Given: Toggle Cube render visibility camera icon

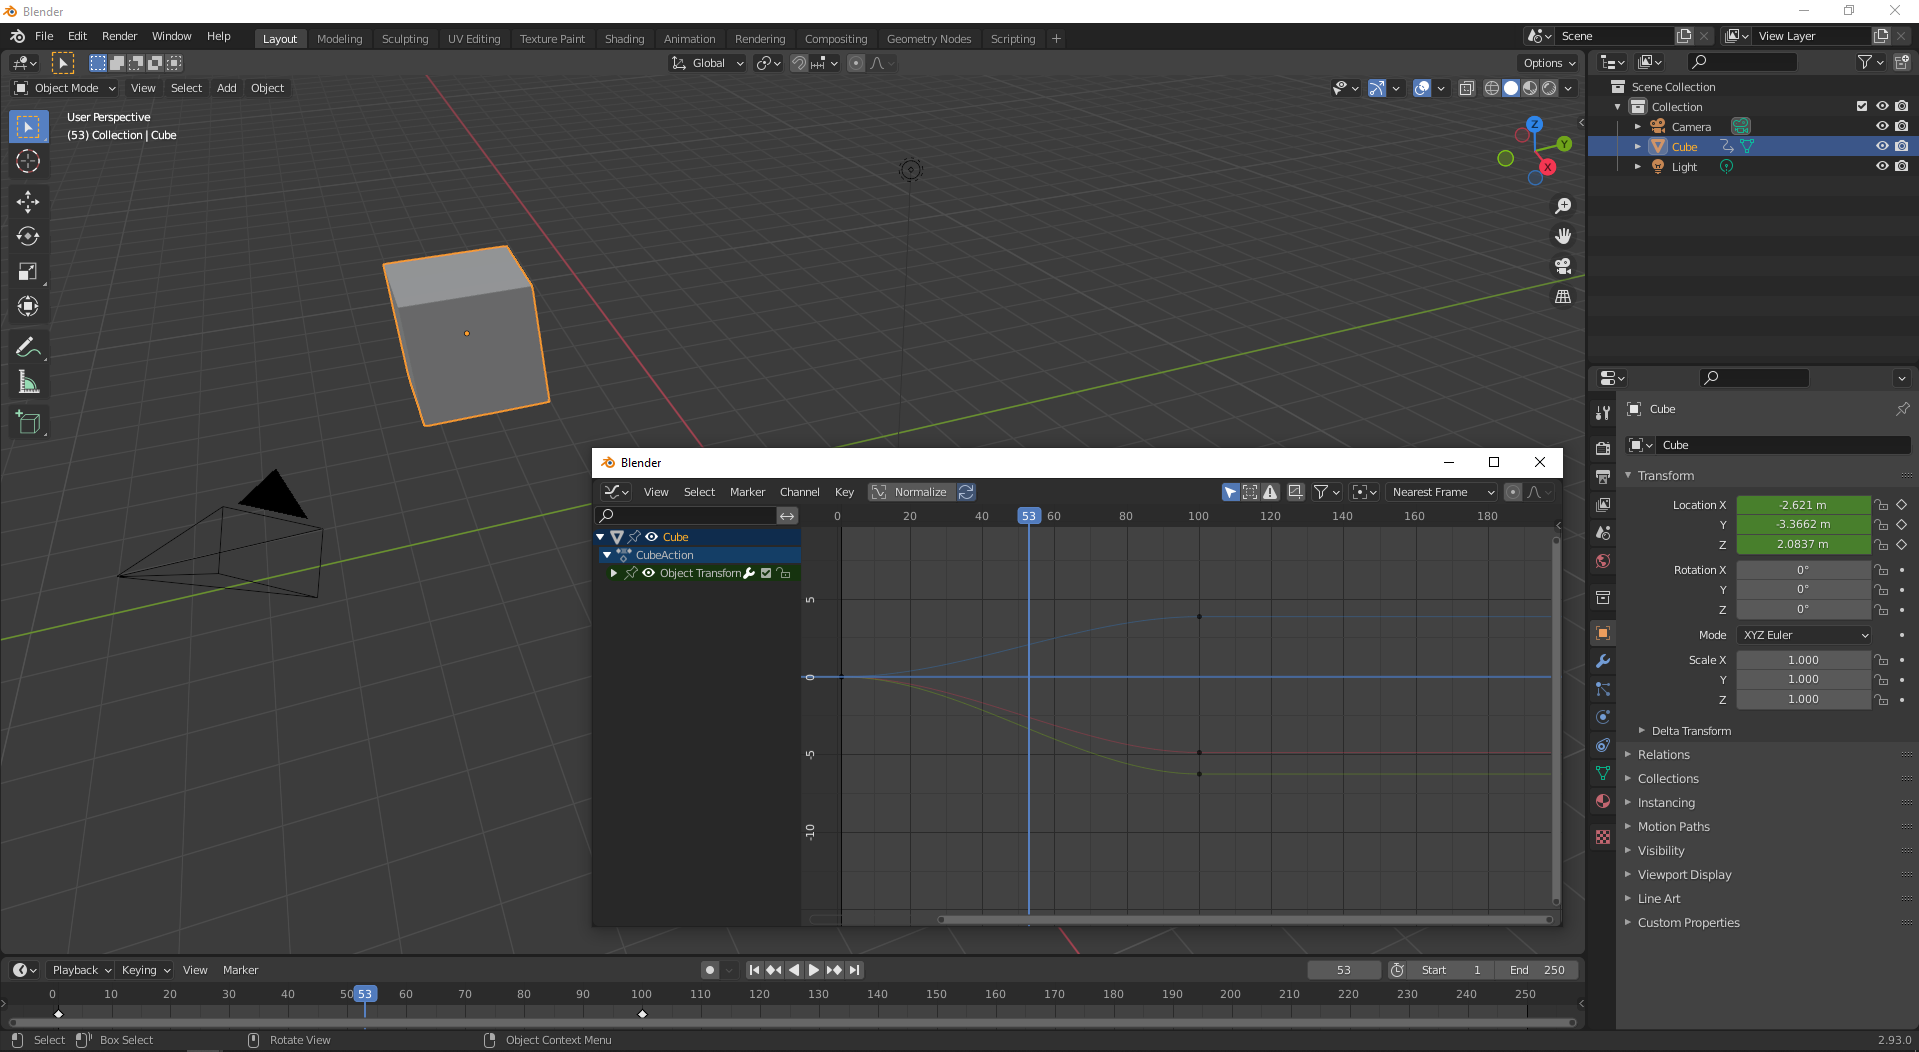Looking at the screenshot, I should click(x=1901, y=146).
